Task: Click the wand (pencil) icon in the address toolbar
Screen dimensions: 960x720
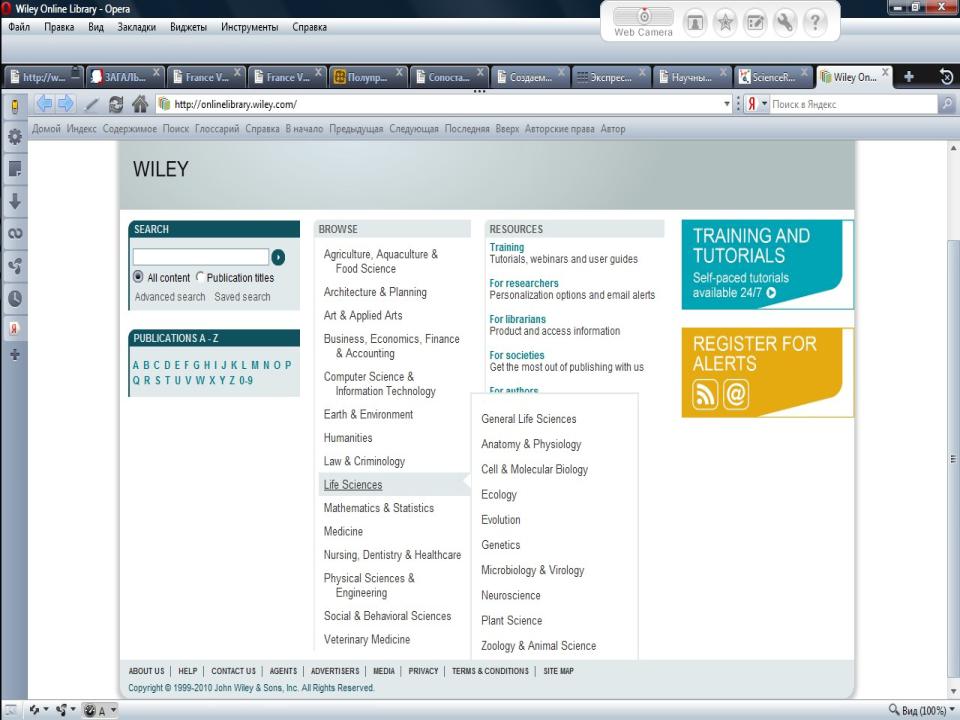Action: (92, 105)
